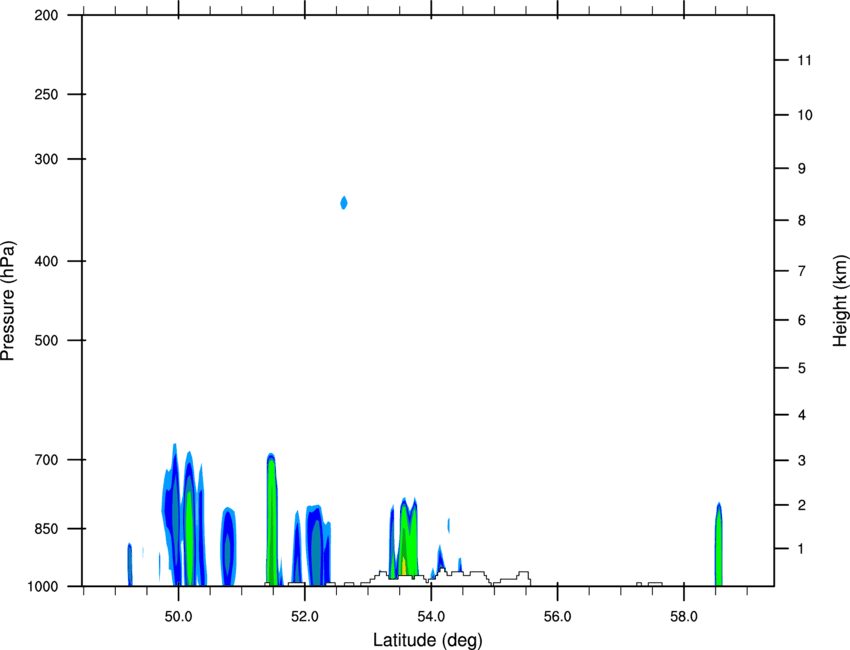This screenshot has height=650, width=850.
Task: Click the Latitude (deg) axis title
Action: (x=427, y=640)
